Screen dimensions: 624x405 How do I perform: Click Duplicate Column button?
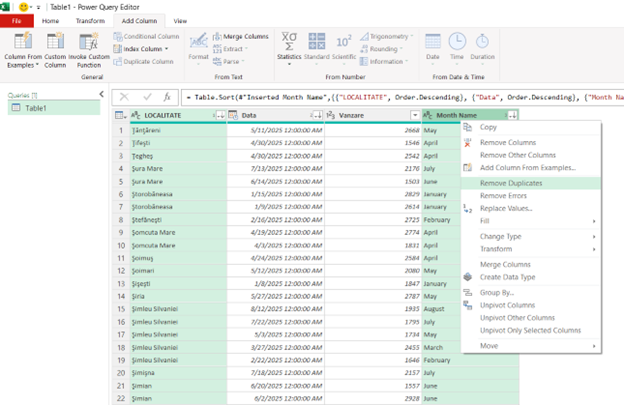[x=143, y=62]
